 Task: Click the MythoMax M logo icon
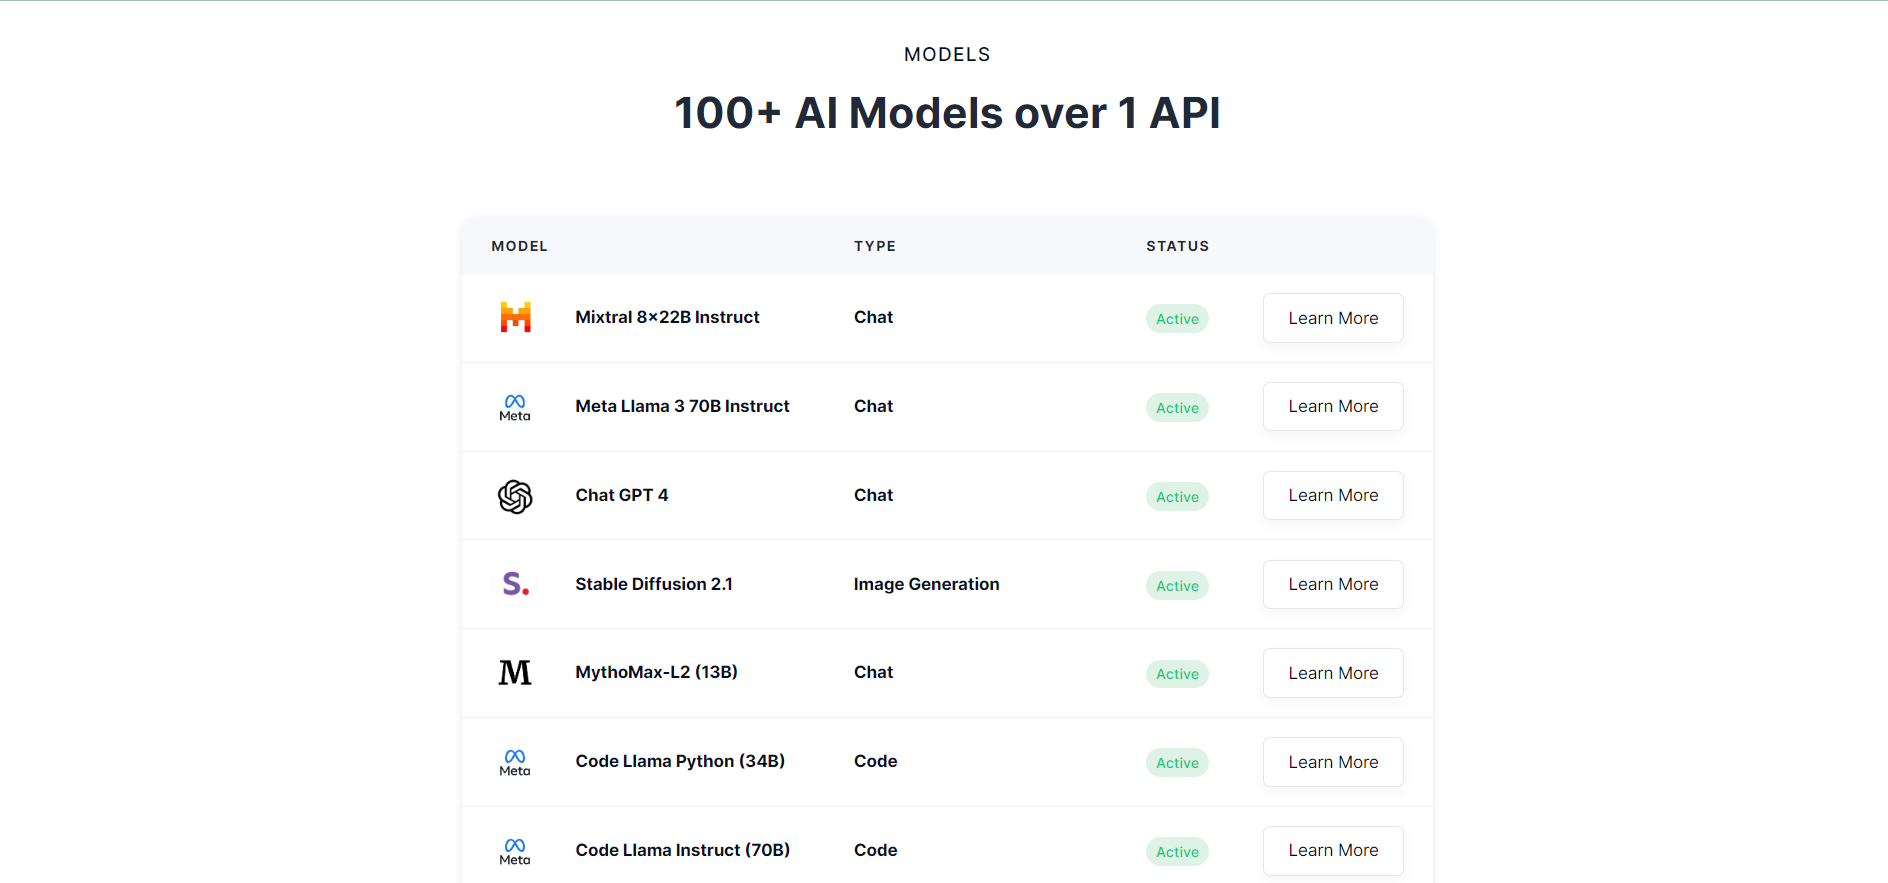pos(515,673)
